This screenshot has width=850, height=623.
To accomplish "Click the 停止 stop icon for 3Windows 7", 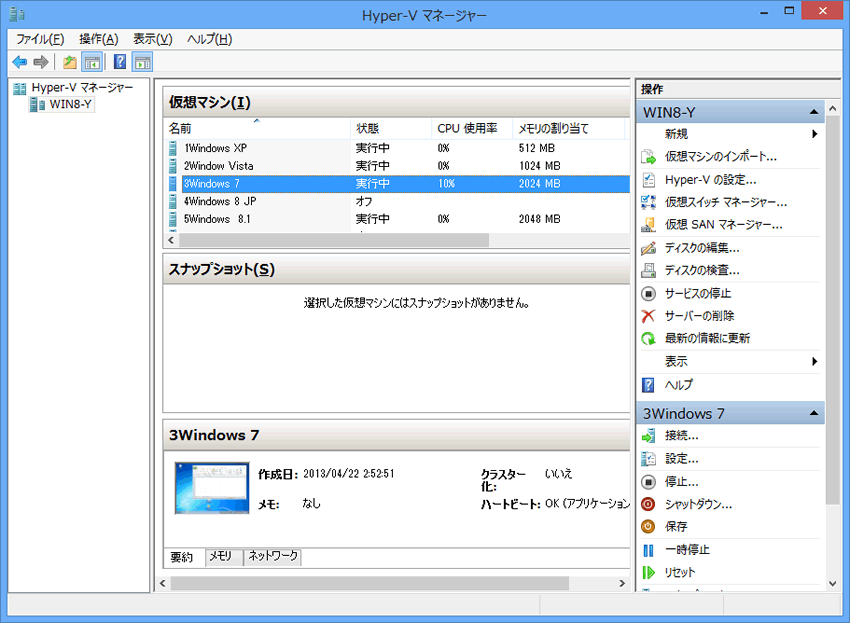I will (x=648, y=481).
